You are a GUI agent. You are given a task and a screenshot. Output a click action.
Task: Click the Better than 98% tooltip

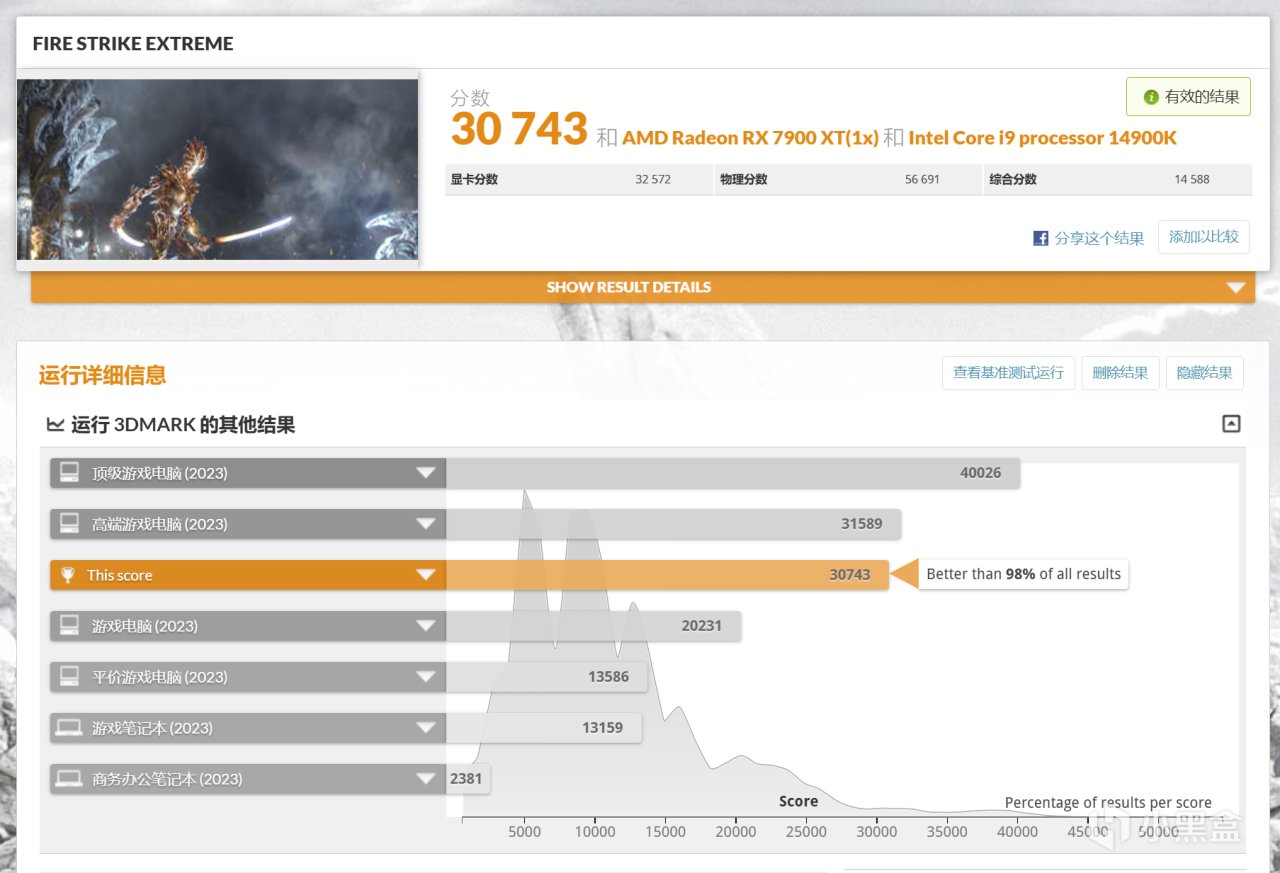(1023, 574)
